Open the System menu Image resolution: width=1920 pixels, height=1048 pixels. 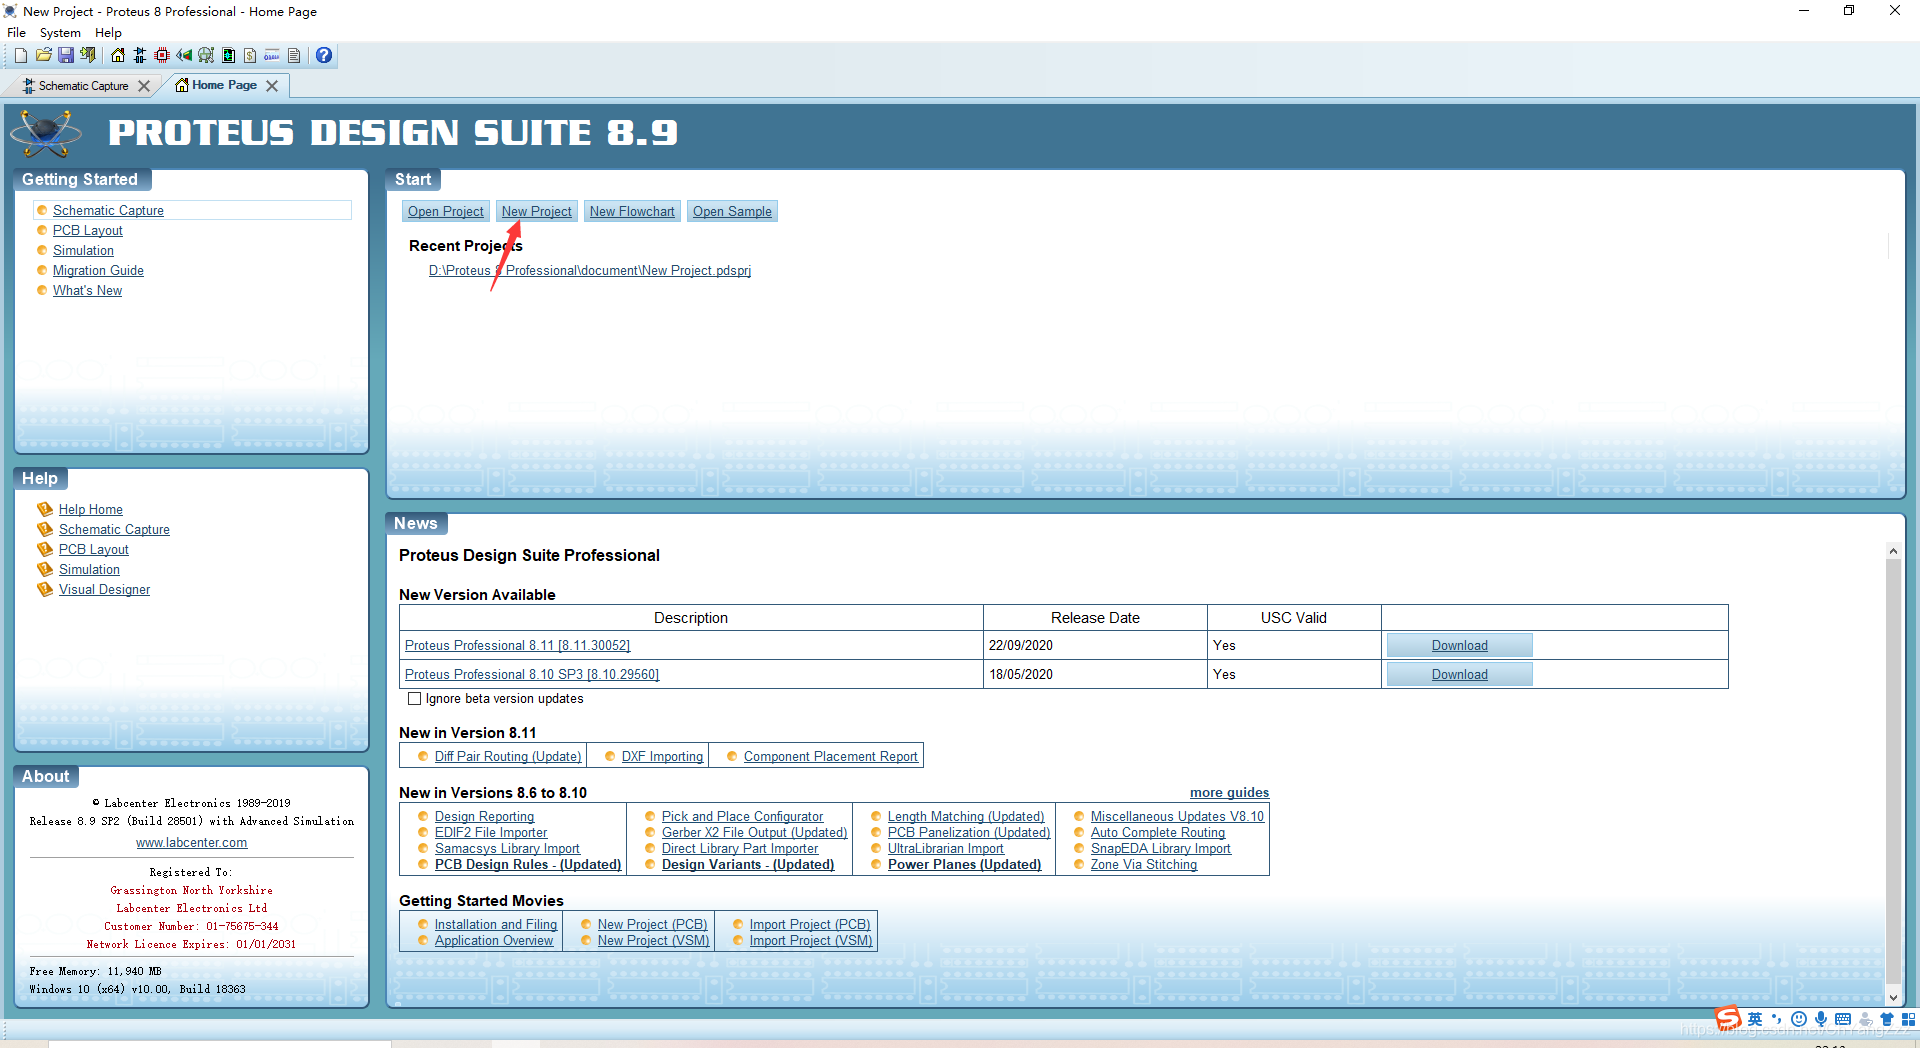pyautogui.click(x=60, y=33)
